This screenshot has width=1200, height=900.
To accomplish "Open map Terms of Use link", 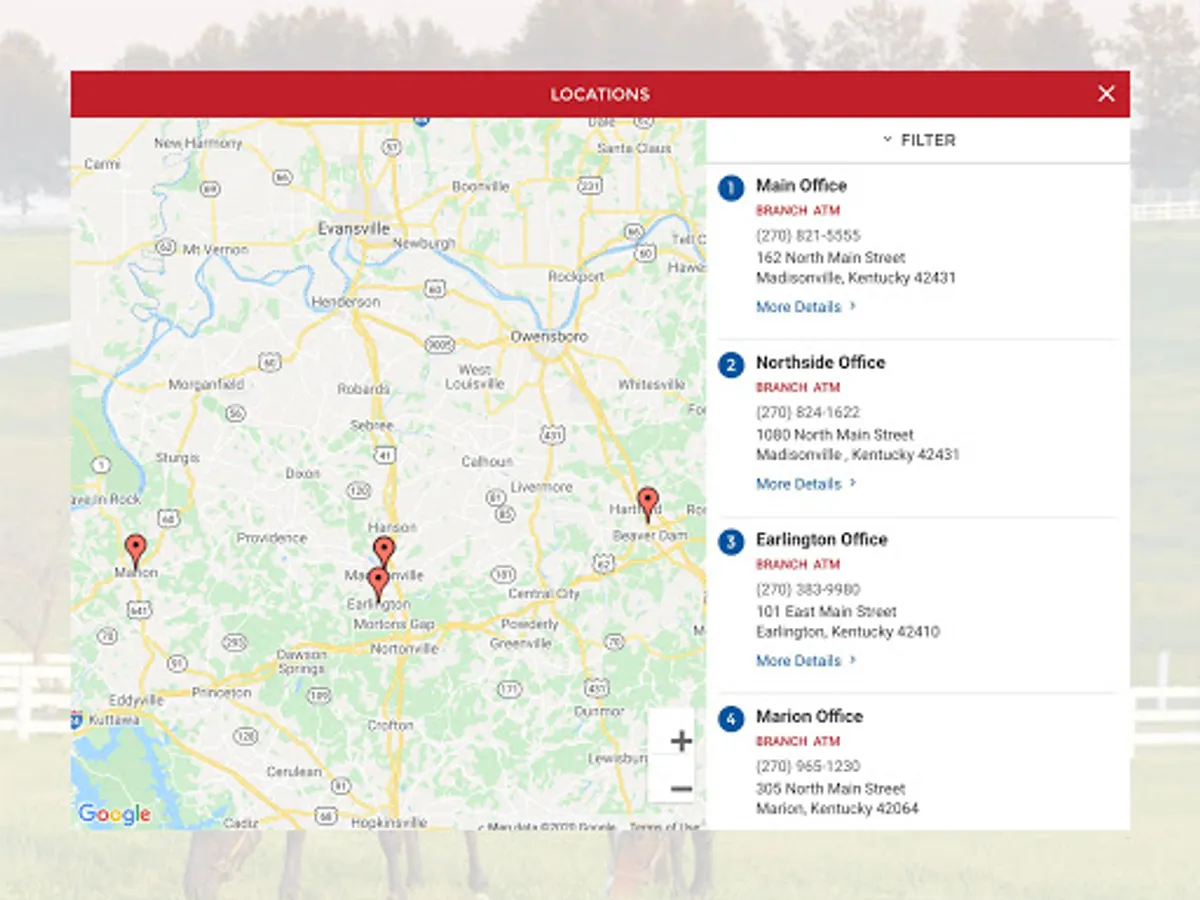I will coord(664,827).
